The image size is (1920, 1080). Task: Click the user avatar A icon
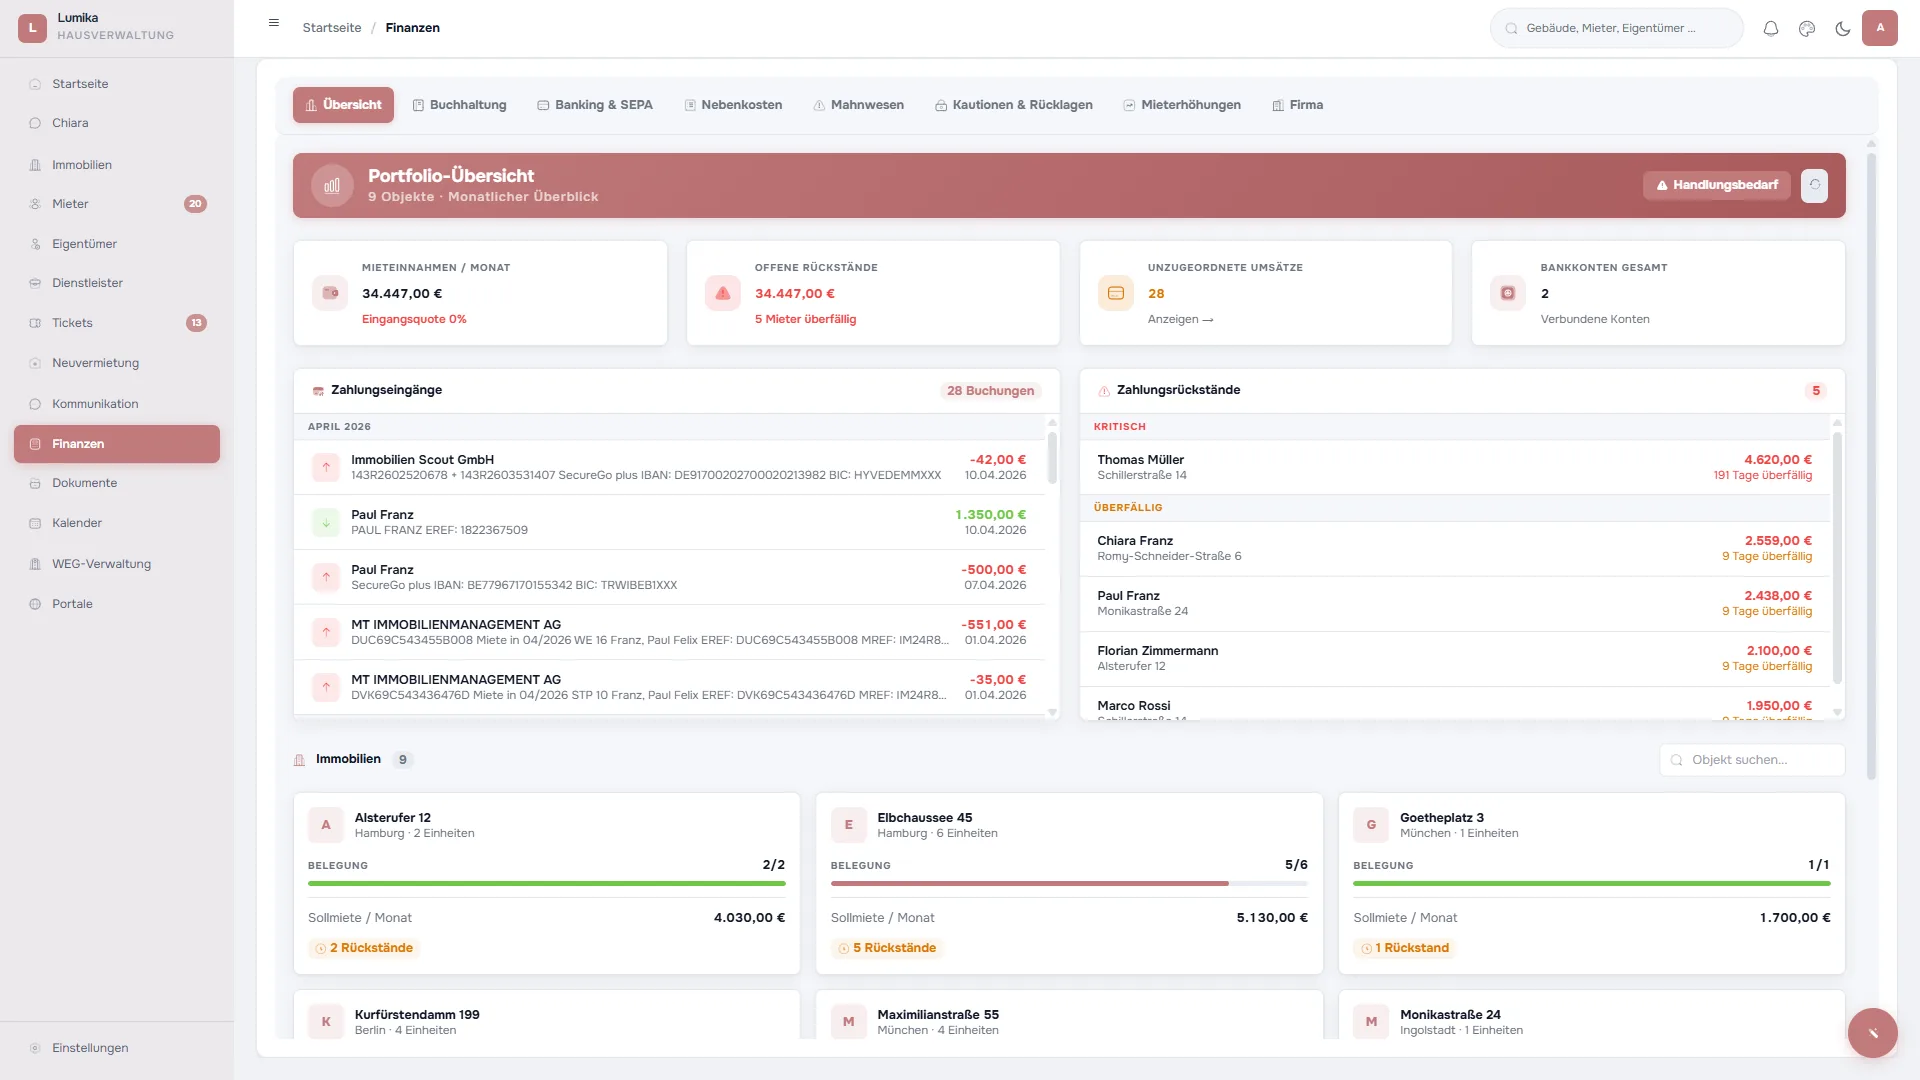point(1879,28)
